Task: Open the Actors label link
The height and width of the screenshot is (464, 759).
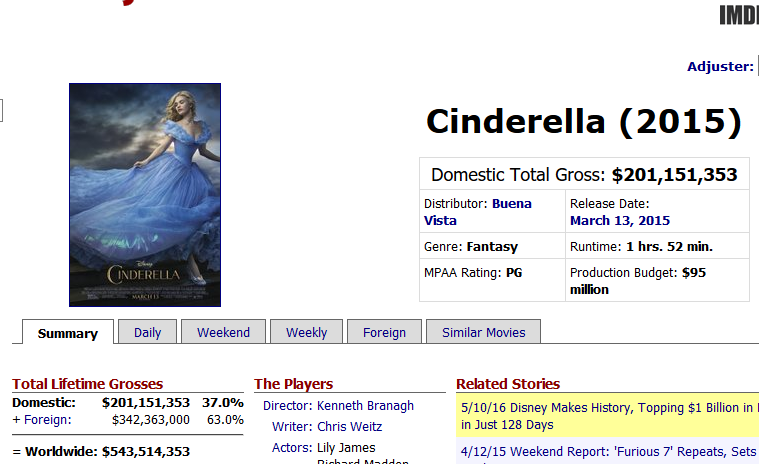Action: click(x=292, y=448)
